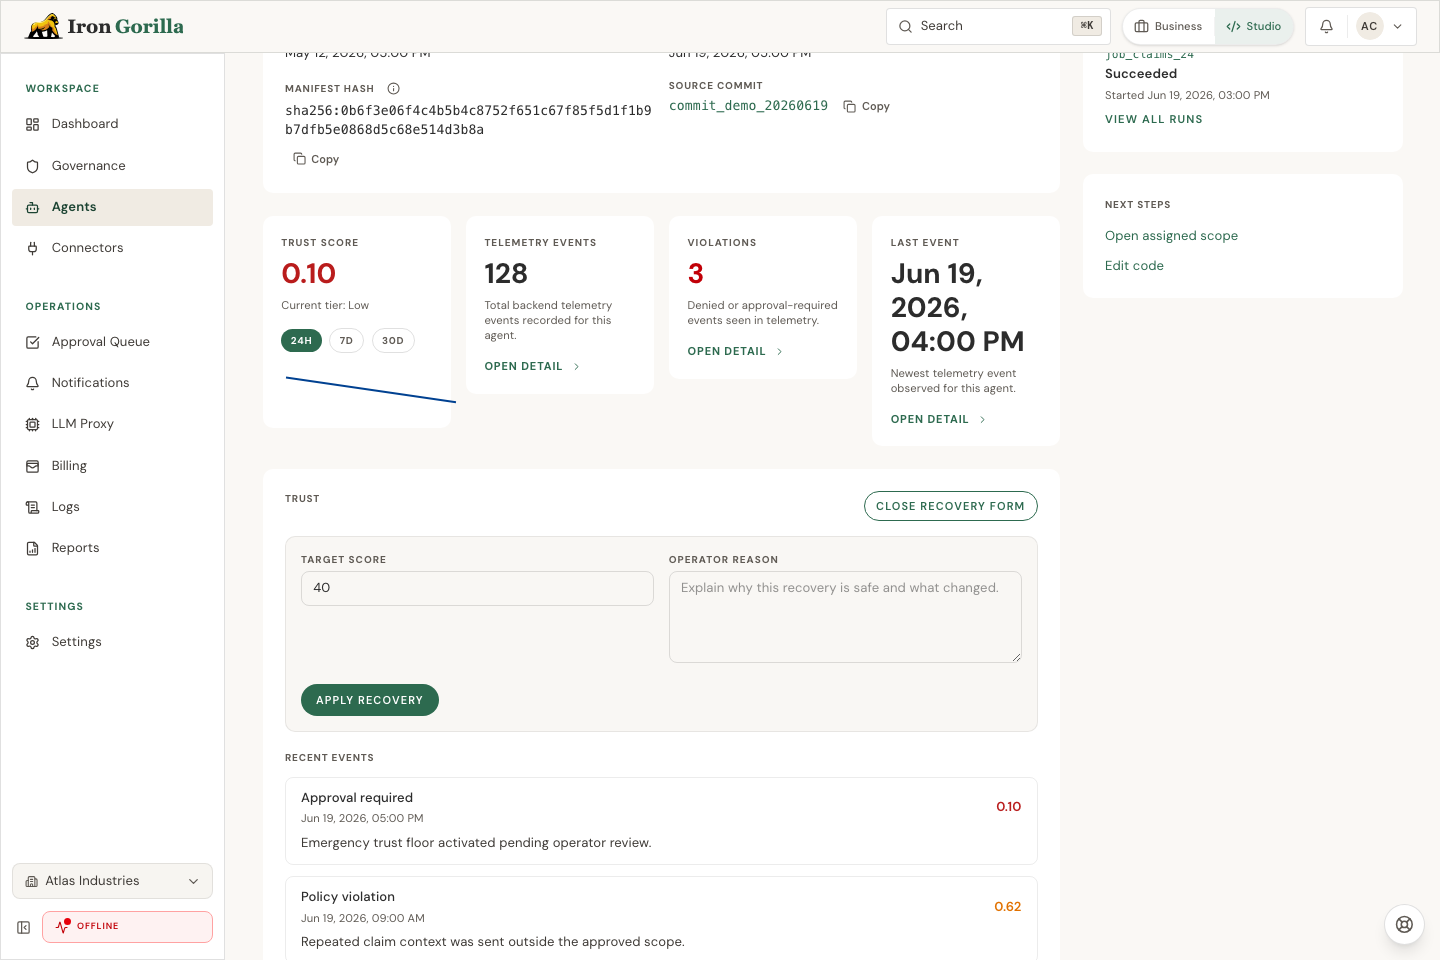This screenshot has width=1440, height=960.
Task: Open detail for violations card
Action: [735, 352]
